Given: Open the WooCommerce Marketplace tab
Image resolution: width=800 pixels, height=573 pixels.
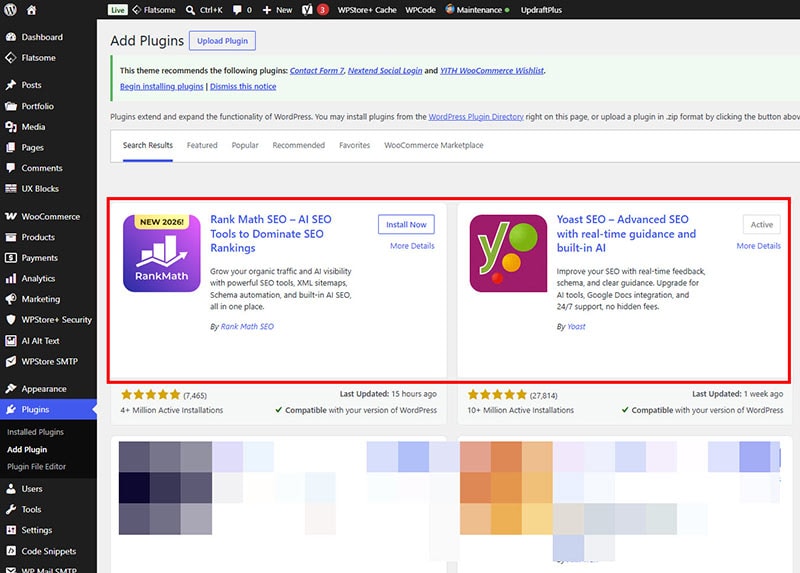Looking at the screenshot, I should coord(434,145).
